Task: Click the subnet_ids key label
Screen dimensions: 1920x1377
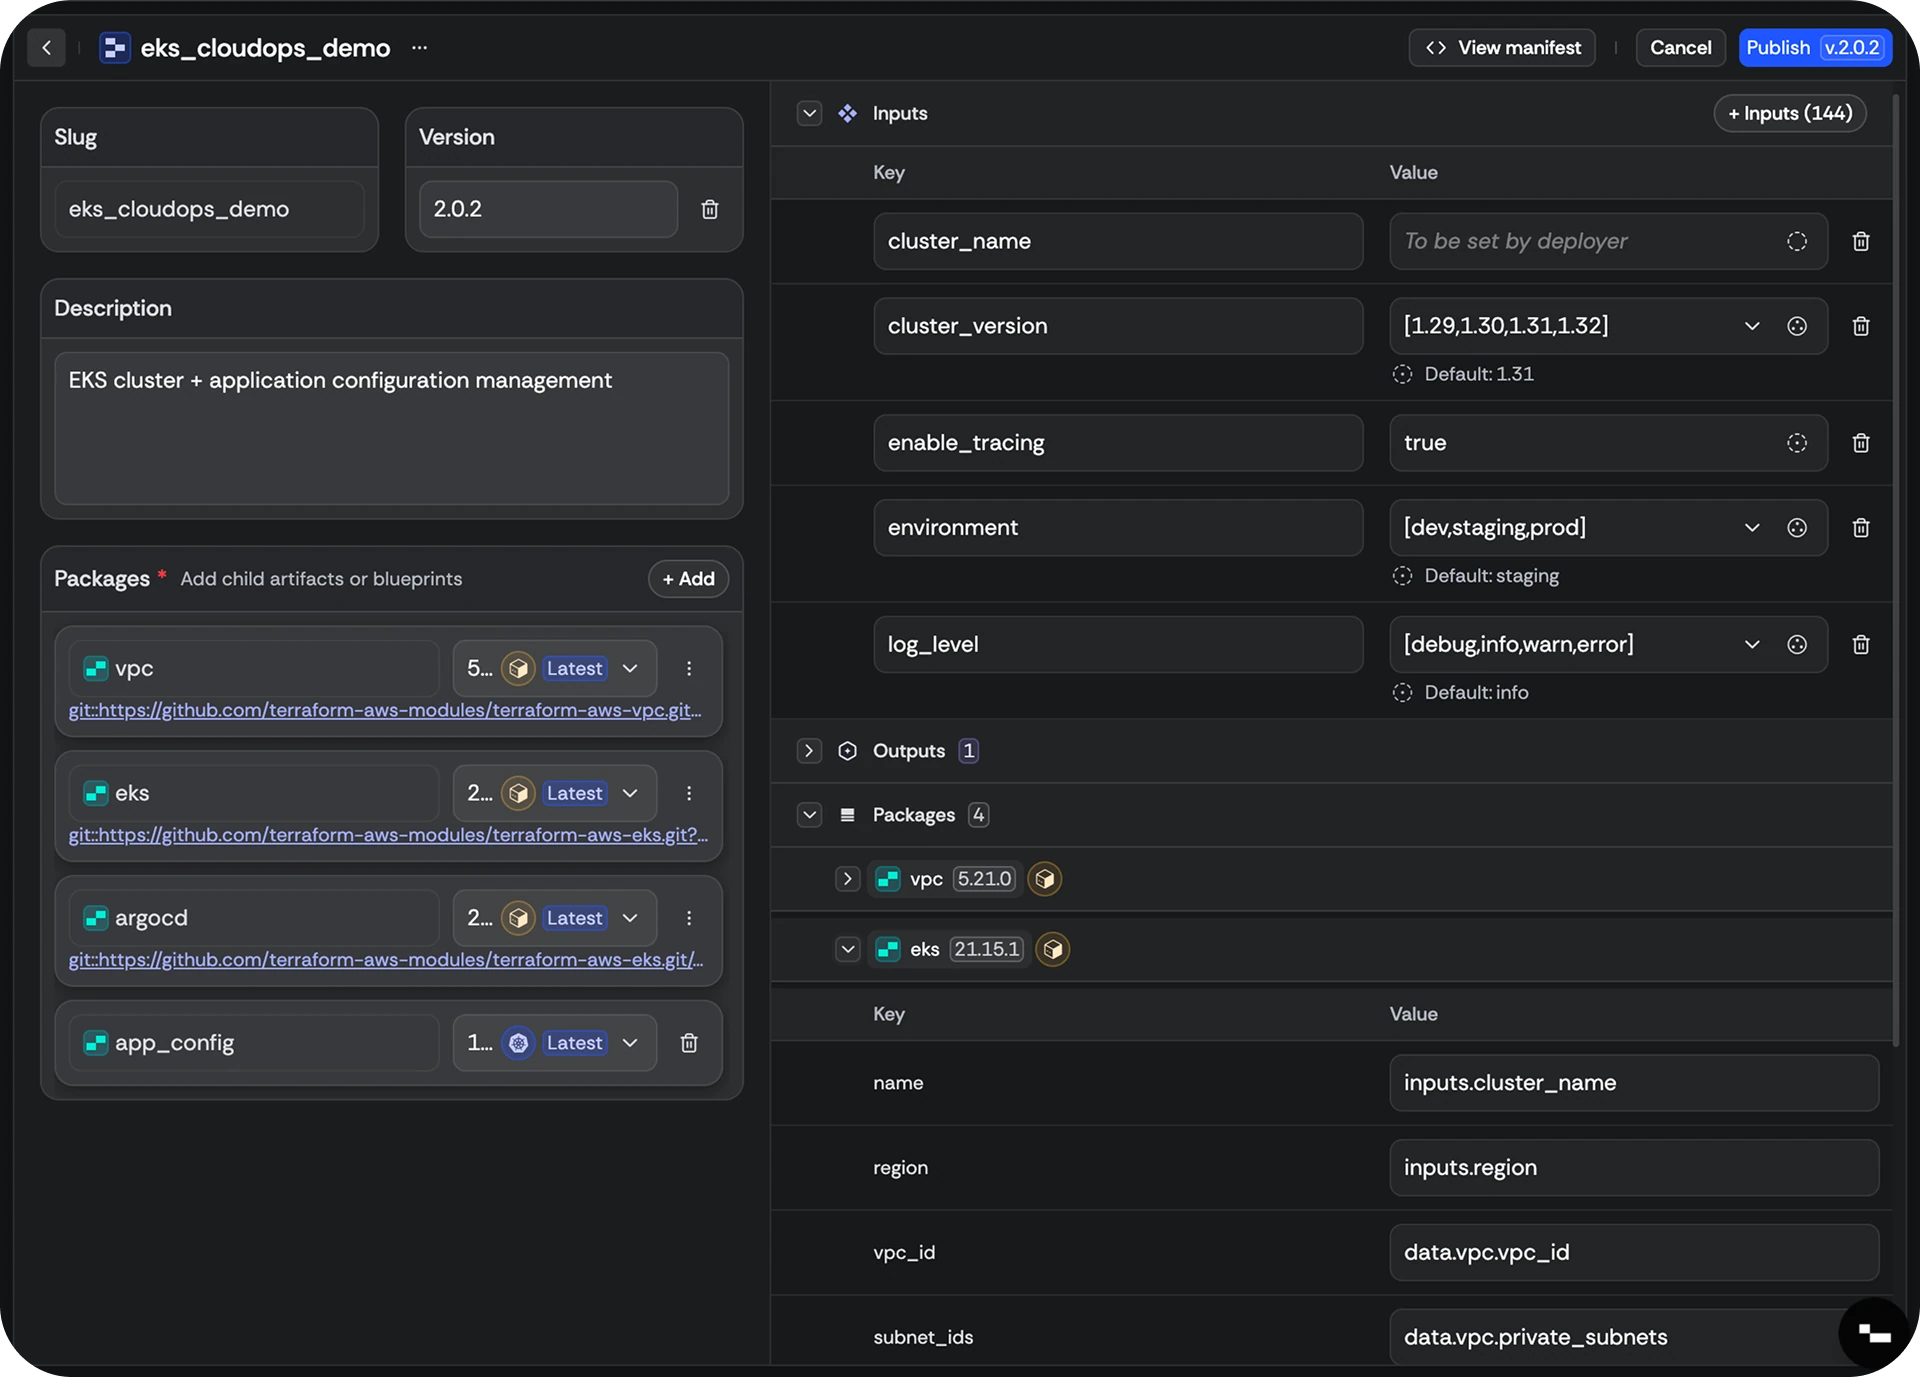Action: [x=923, y=1337]
